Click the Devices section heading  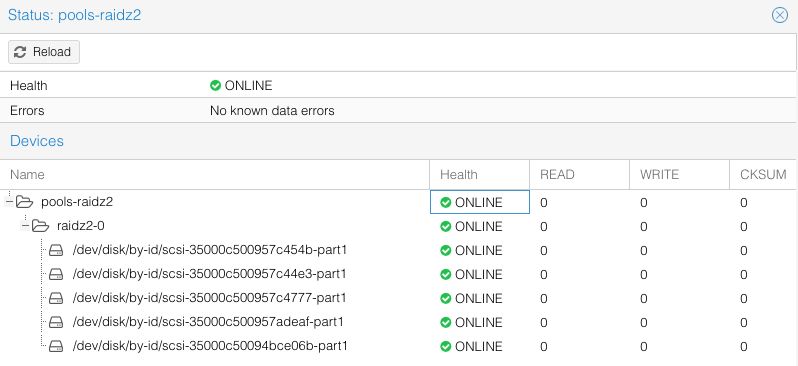pyautogui.click(x=37, y=141)
